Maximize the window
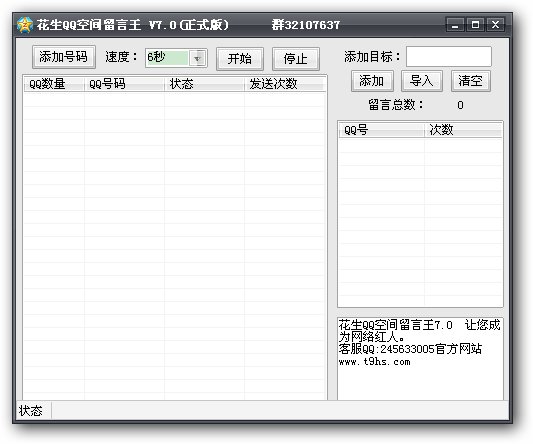Viewport: 533px width, 444px height. coord(475,25)
